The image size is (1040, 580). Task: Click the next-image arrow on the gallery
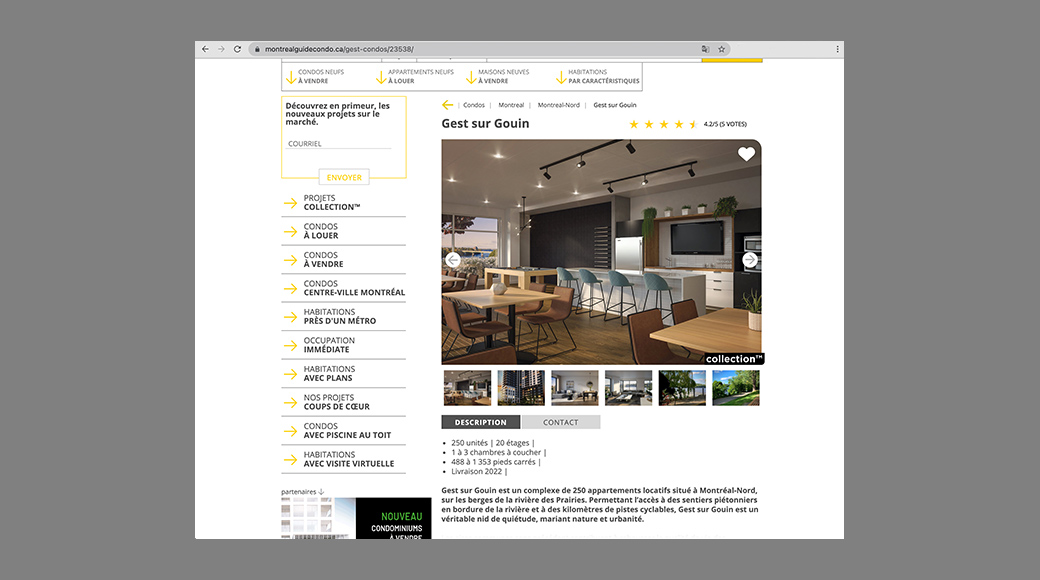tap(749, 259)
